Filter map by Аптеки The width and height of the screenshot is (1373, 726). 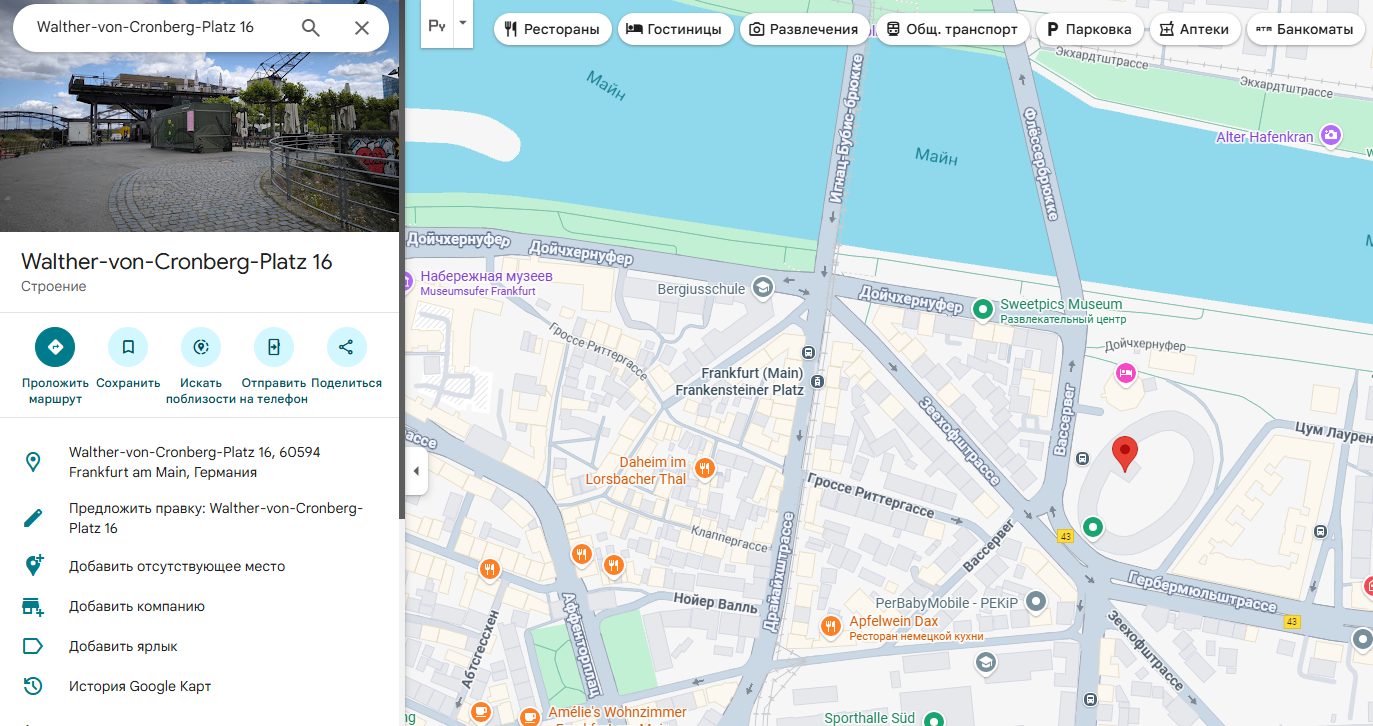(x=1195, y=29)
